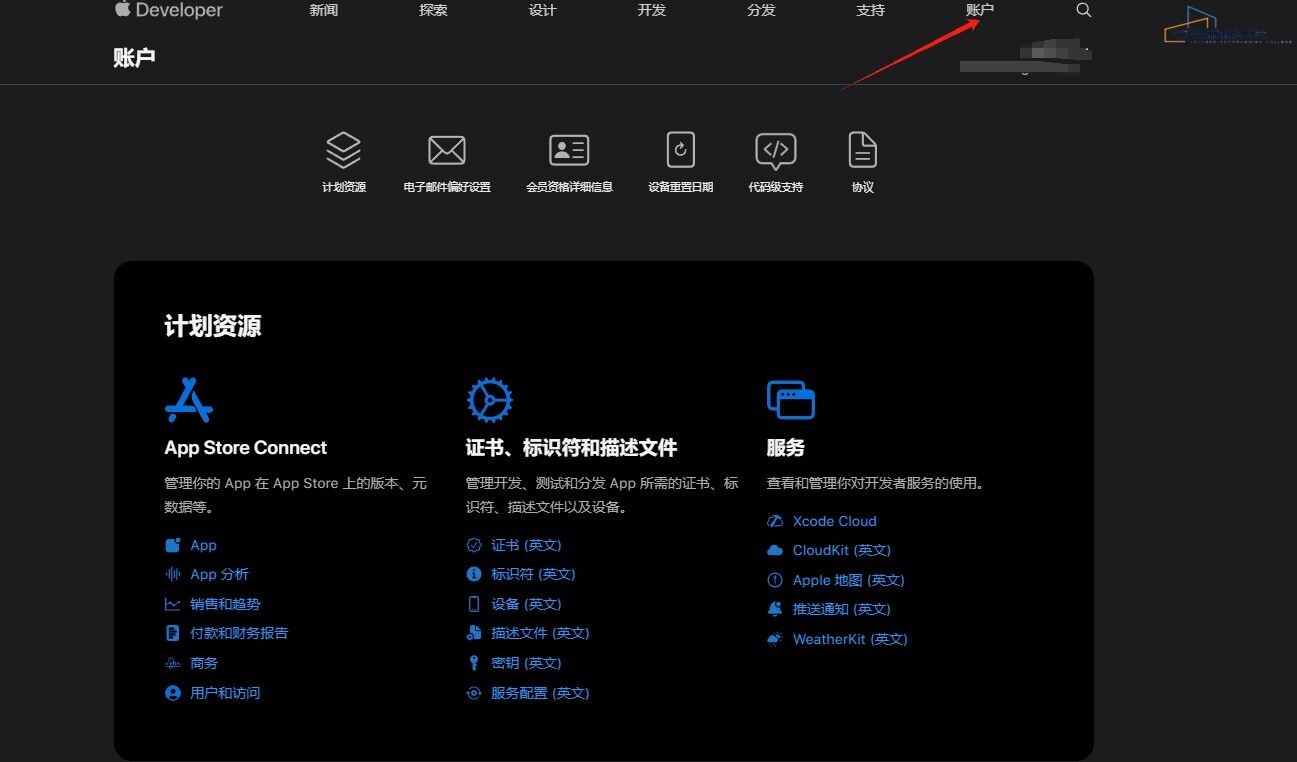
Task: Open the search magnifier icon
Action: pos(1083,10)
